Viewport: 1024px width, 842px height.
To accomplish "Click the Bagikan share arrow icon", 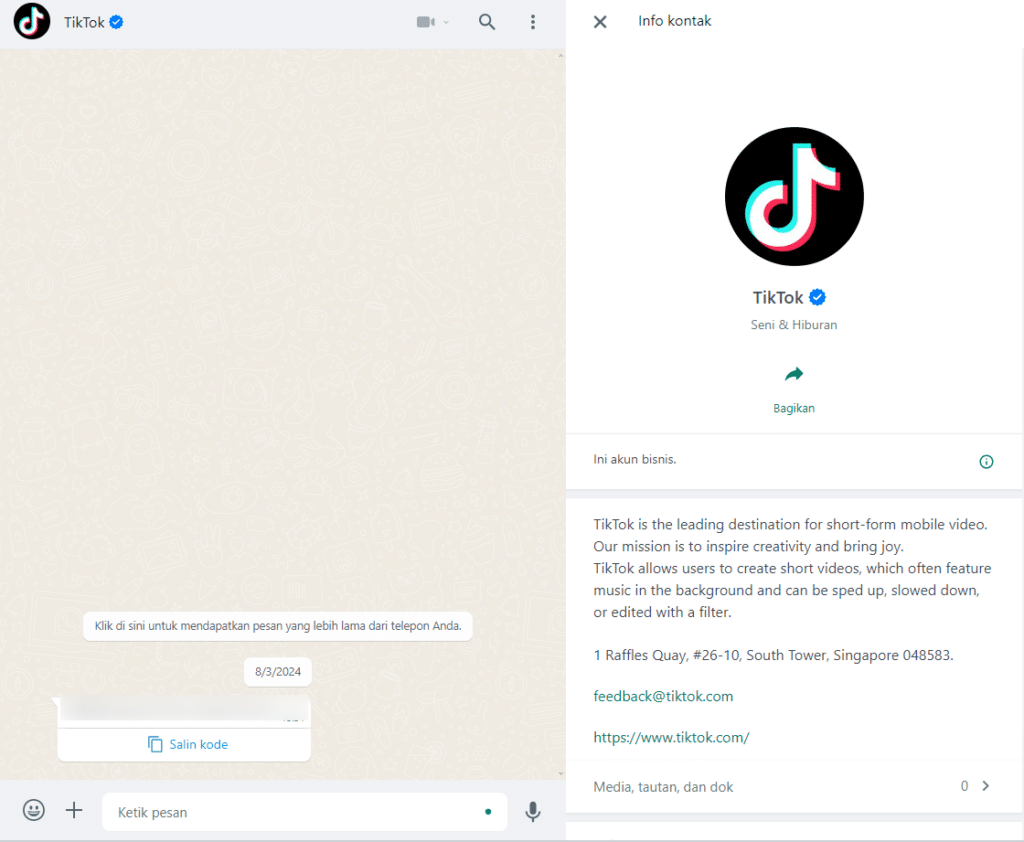I will click(794, 374).
